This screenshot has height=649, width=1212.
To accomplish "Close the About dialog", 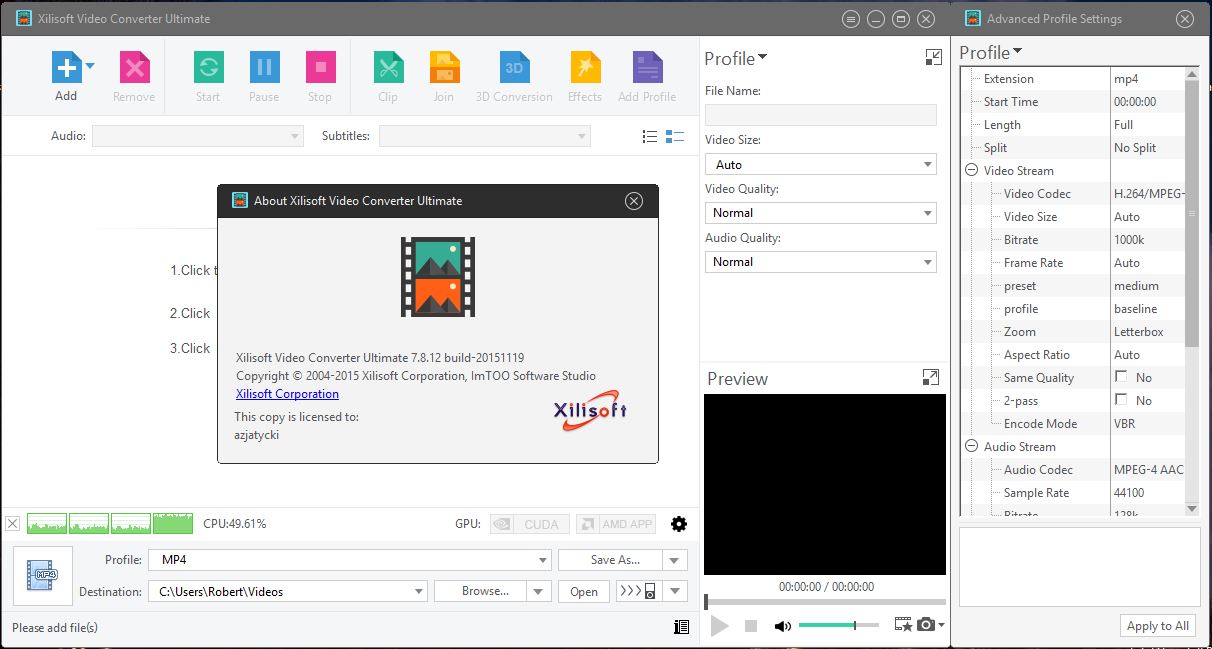I will [x=634, y=201].
